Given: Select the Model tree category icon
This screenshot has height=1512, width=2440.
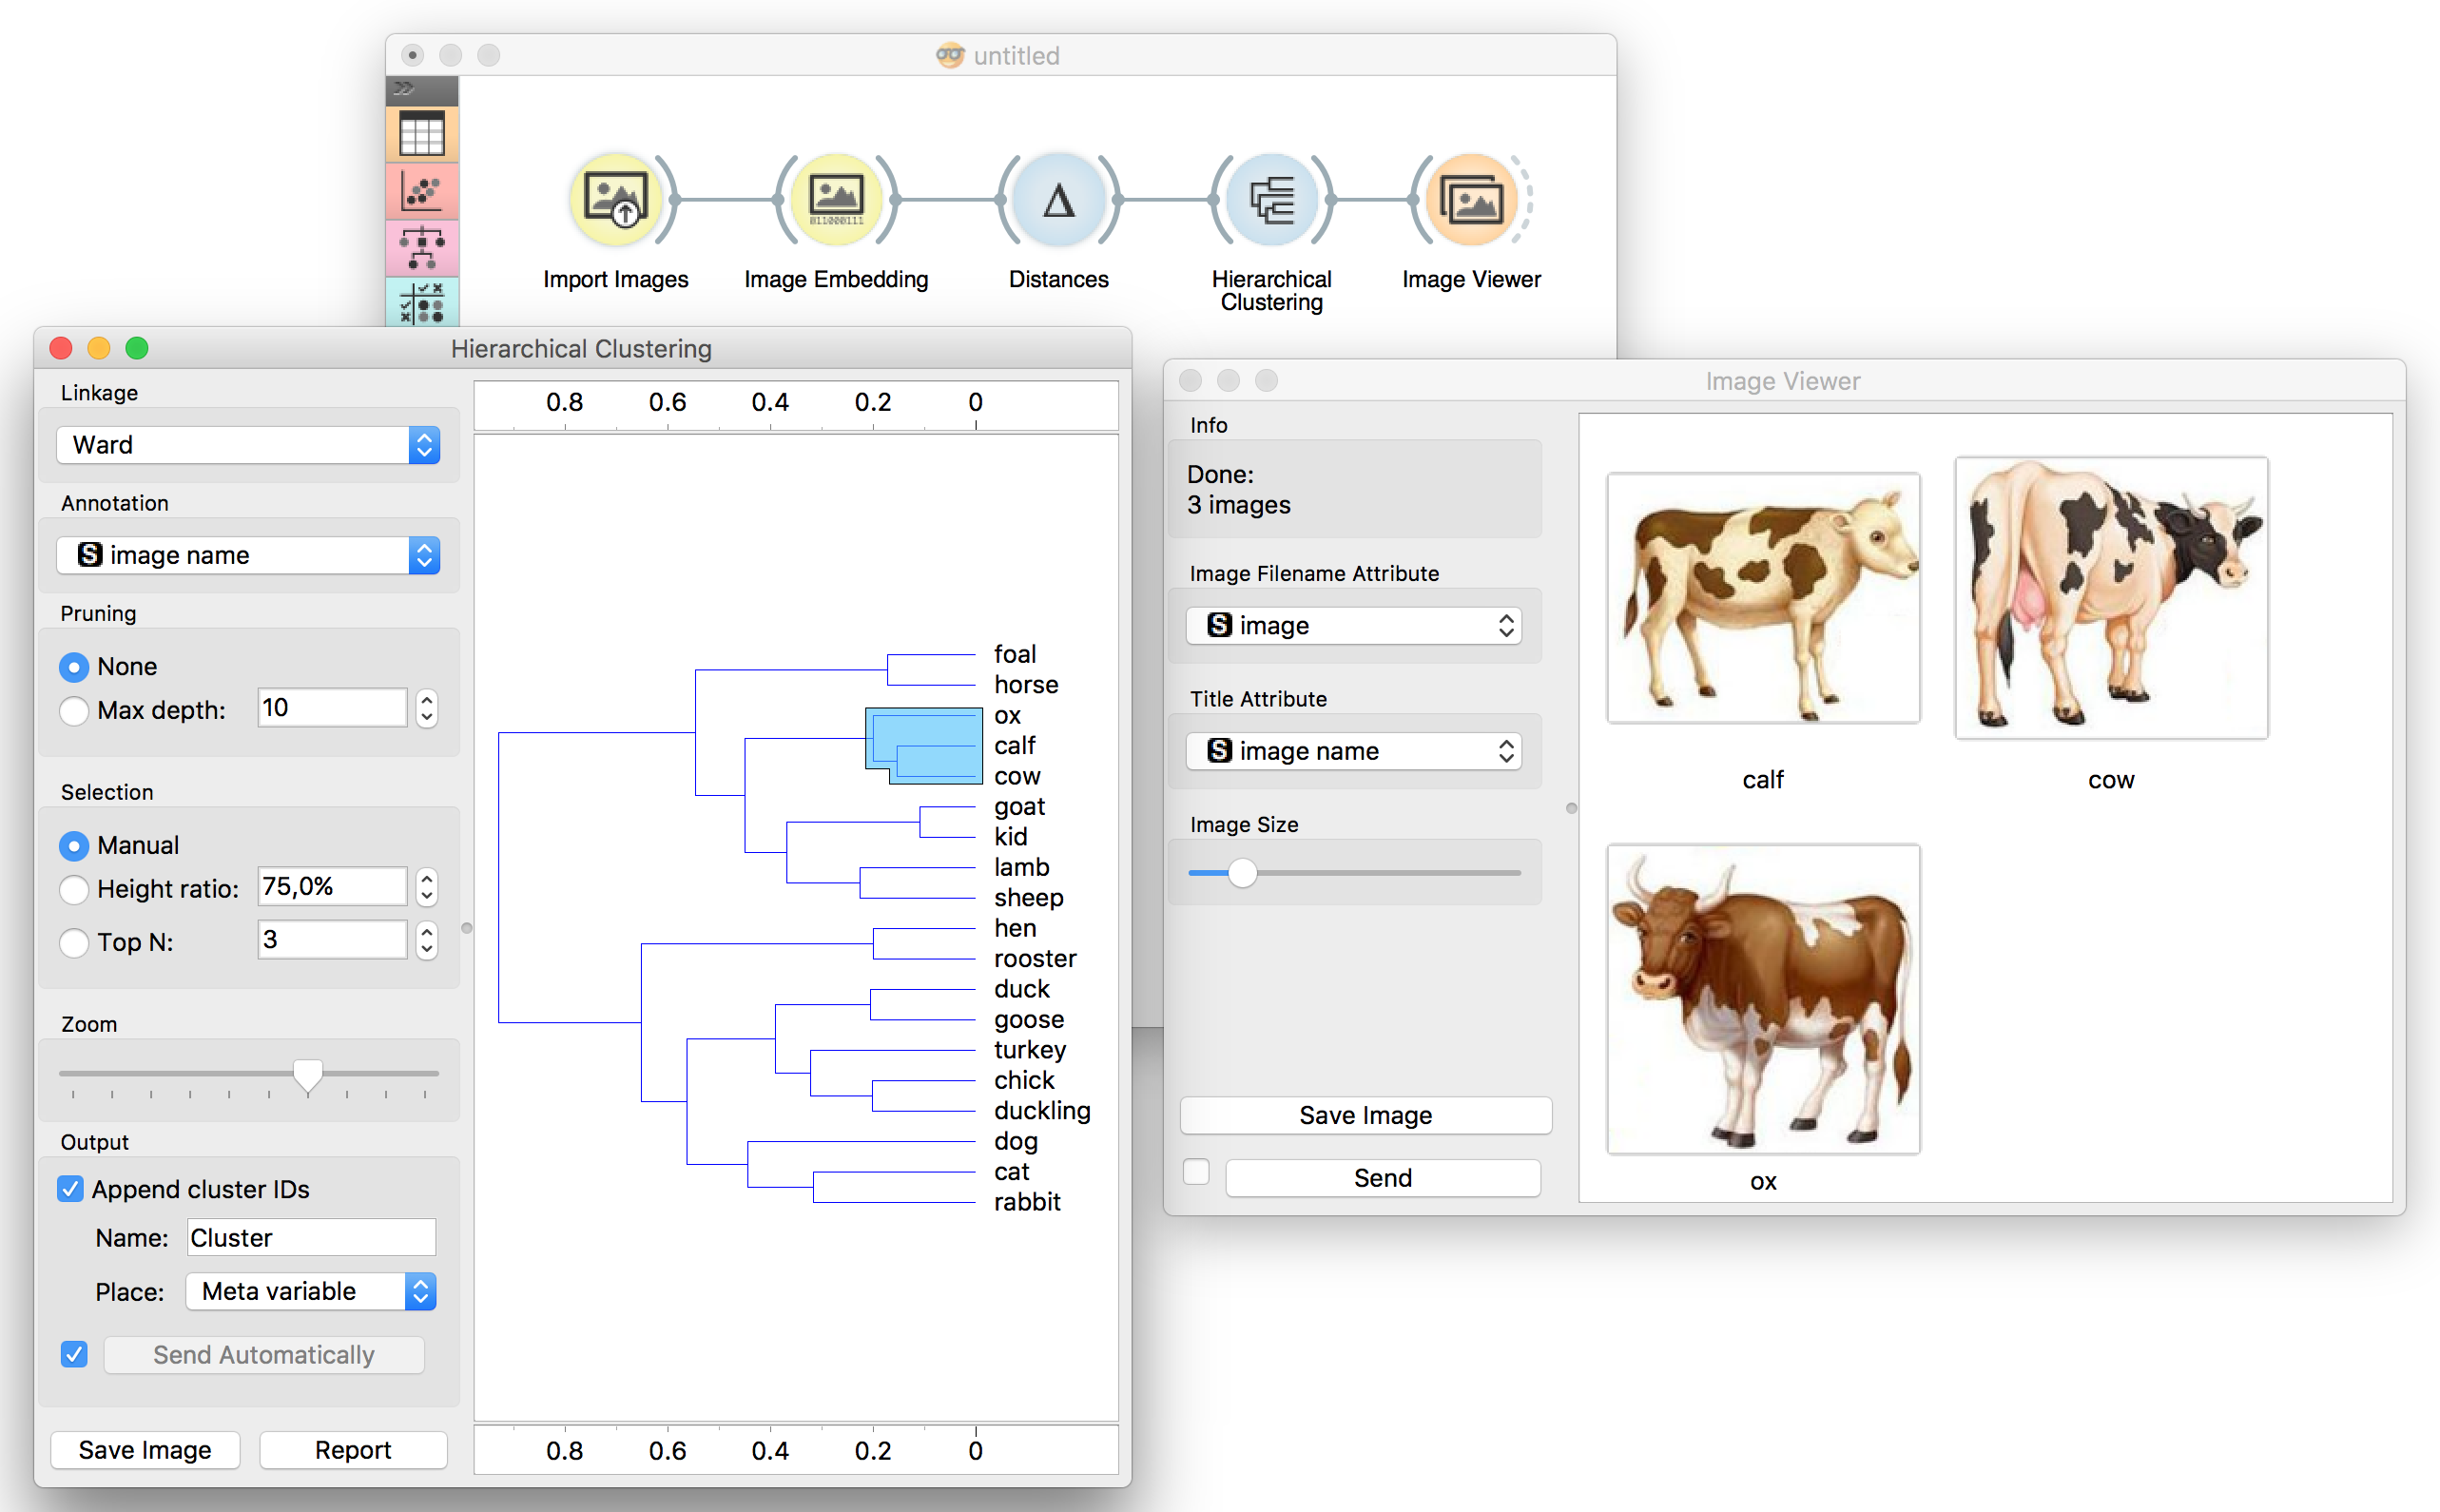Looking at the screenshot, I should pyautogui.click(x=422, y=248).
